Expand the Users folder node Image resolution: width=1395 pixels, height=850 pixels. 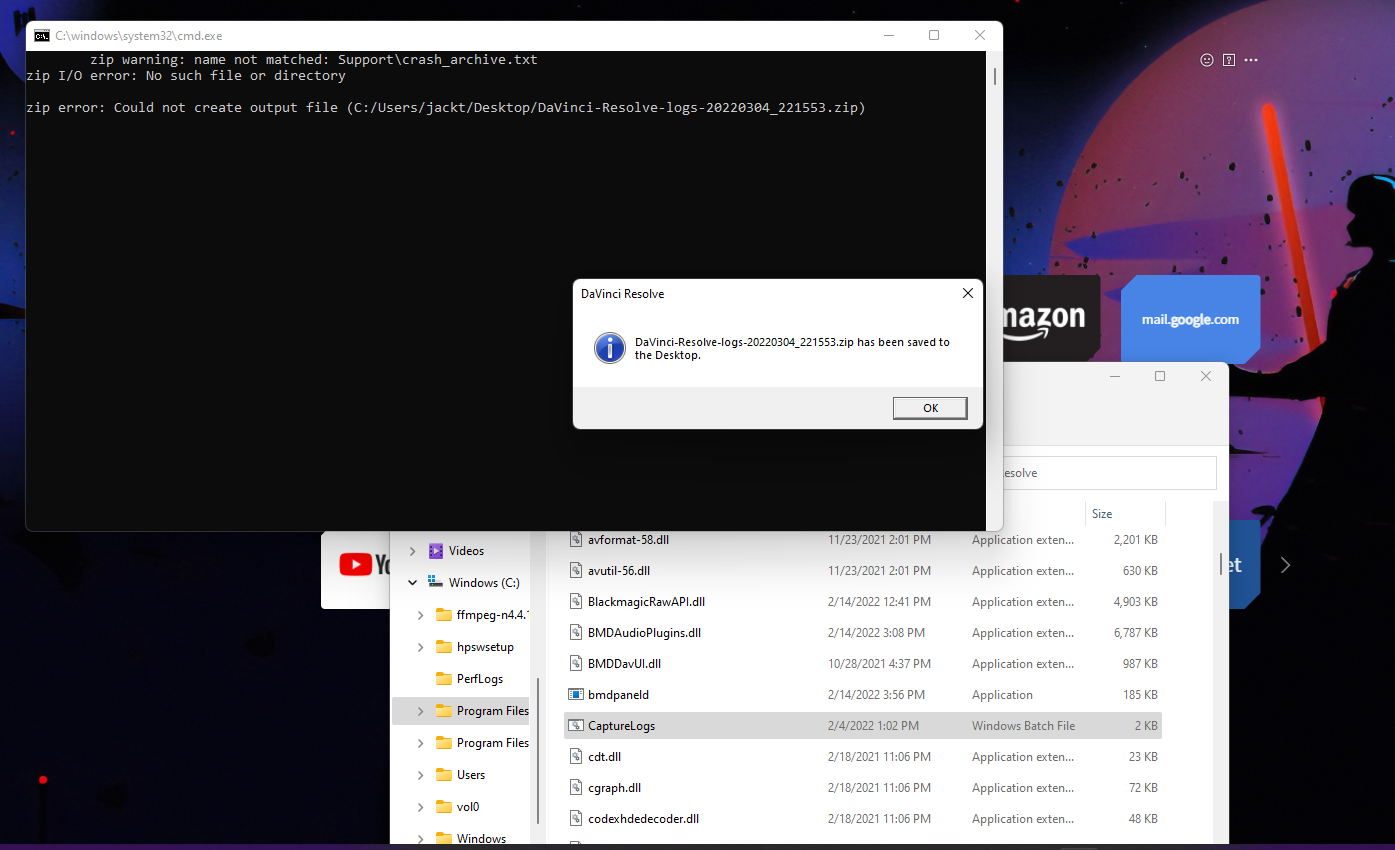(x=420, y=775)
